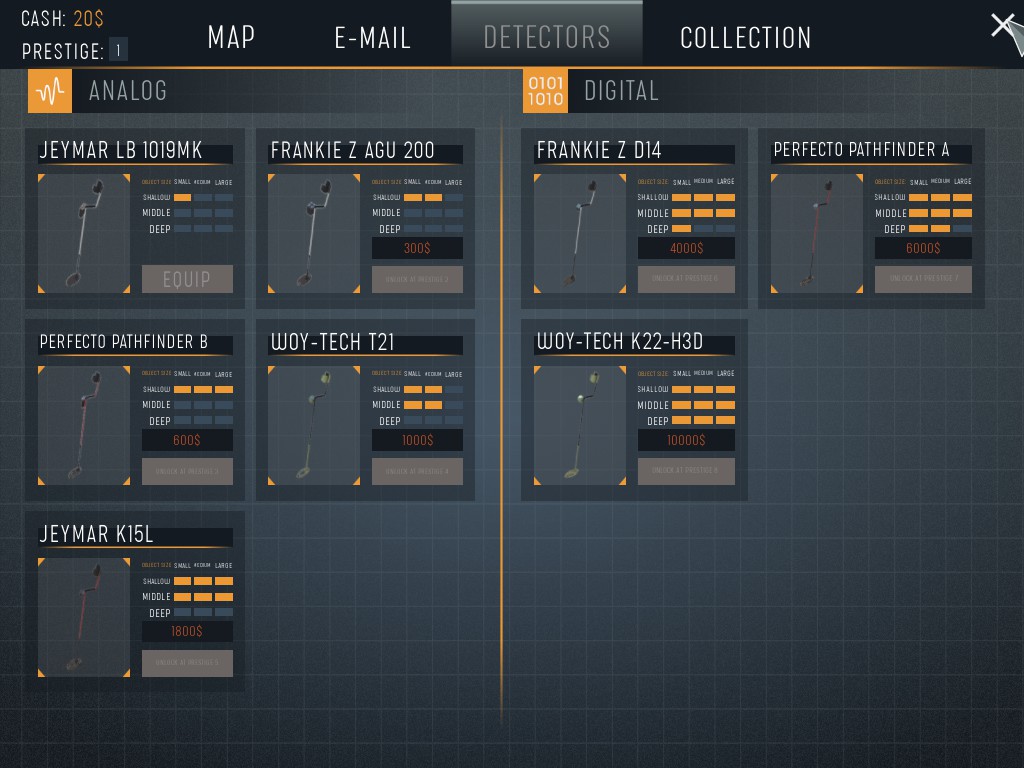Close the detectors screen with the X
The width and height of the screenshot is (1024, 768).
point(1003,27)
